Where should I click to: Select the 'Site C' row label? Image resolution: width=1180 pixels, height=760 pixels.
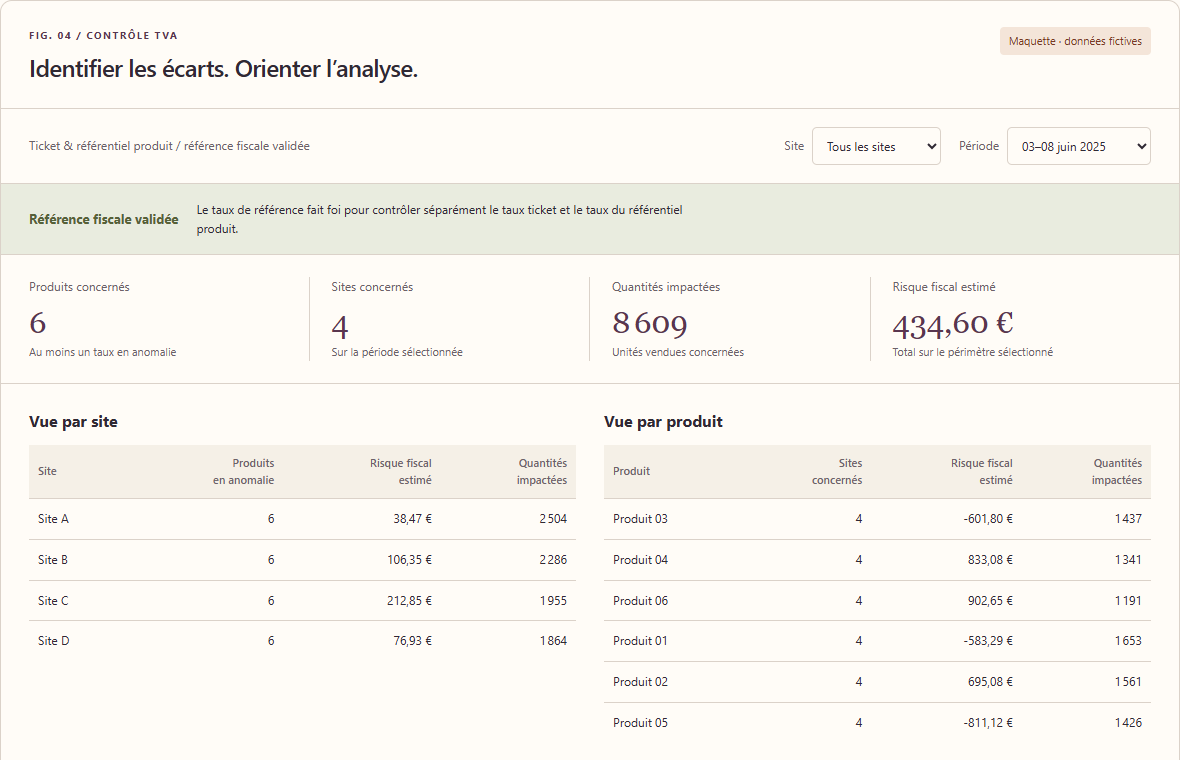click(53, 600)
